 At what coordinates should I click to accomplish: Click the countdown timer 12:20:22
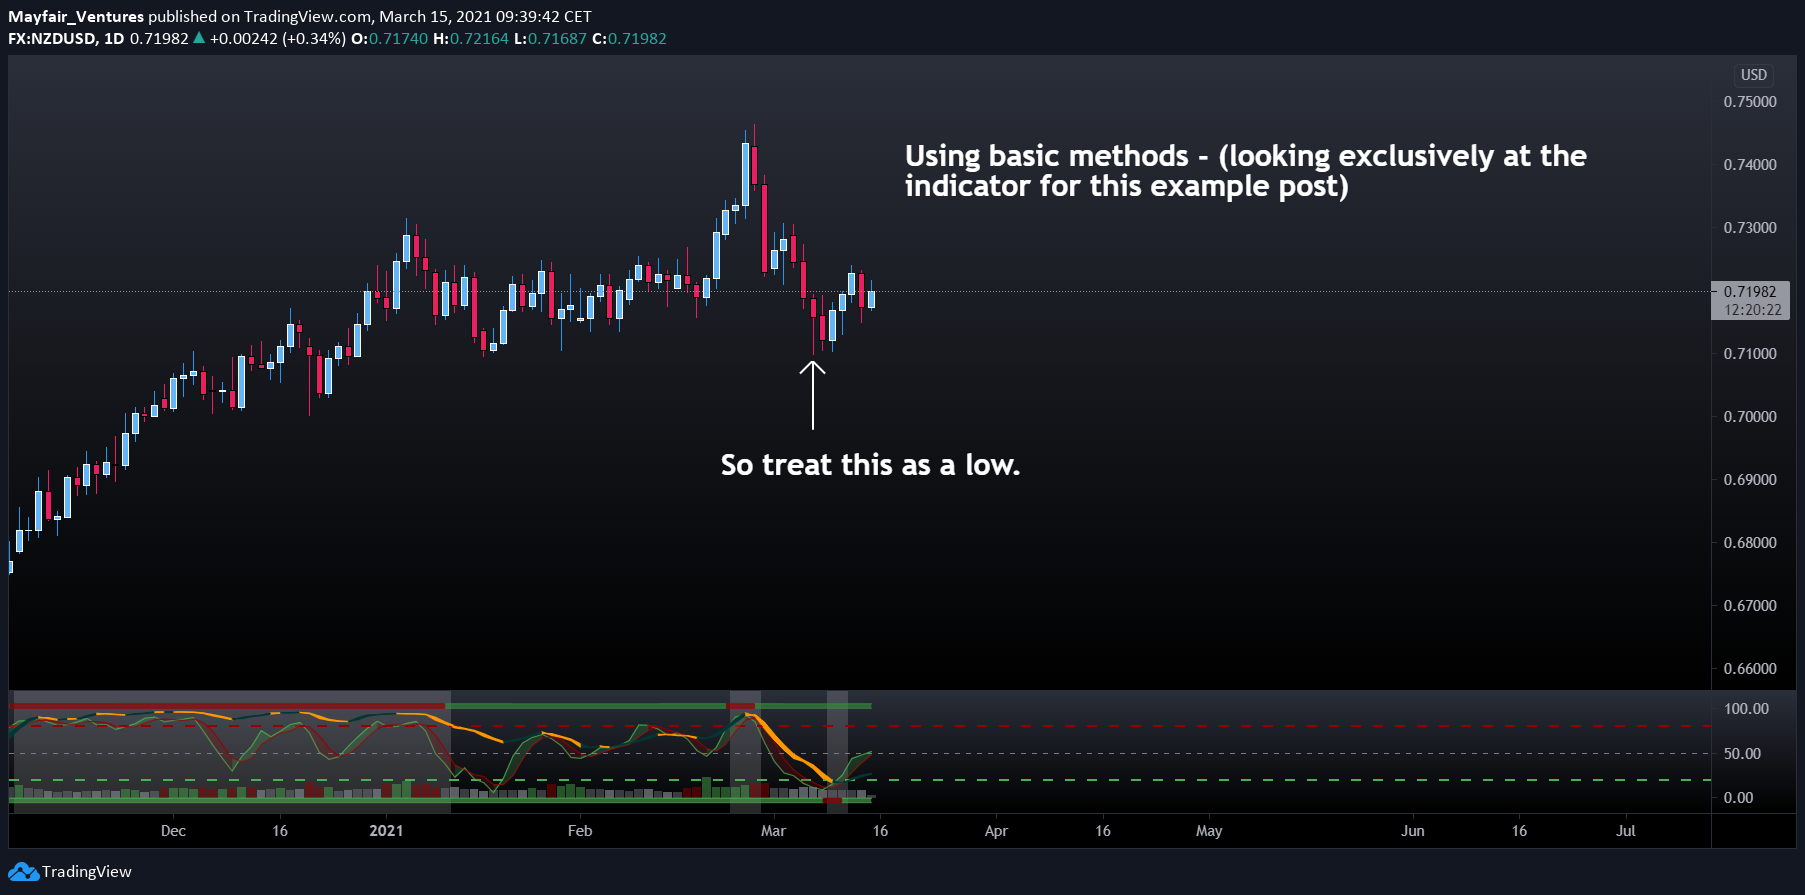[x=1752, y=310]
